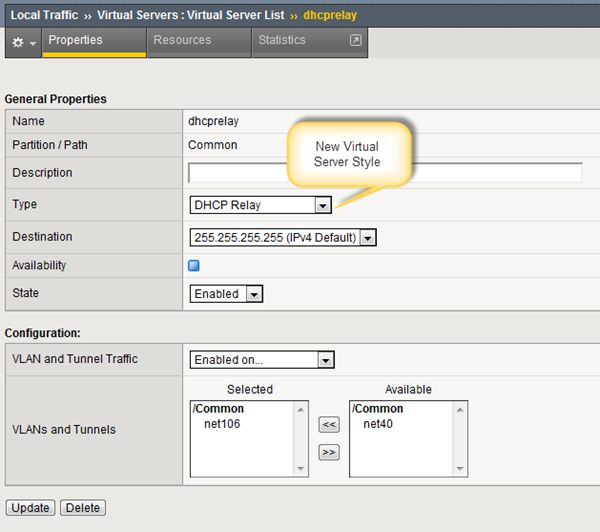Expand the Destination address dropdown

283,238
